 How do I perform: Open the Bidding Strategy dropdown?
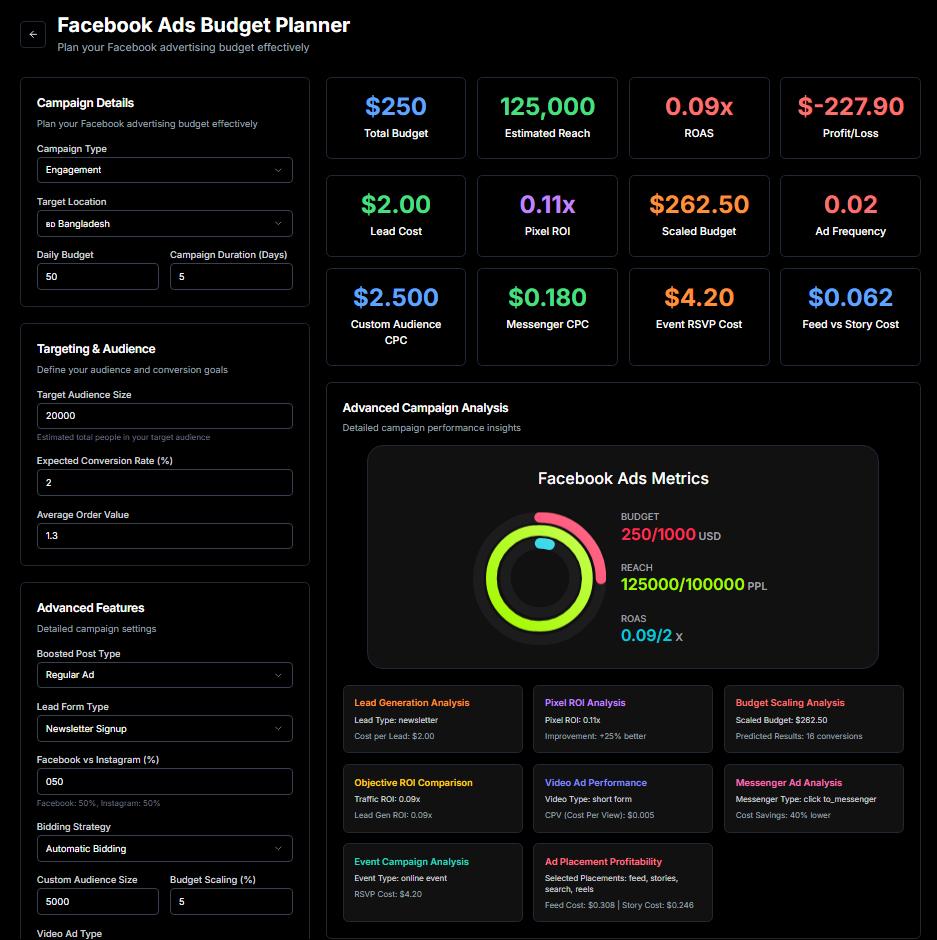[164, 849]
